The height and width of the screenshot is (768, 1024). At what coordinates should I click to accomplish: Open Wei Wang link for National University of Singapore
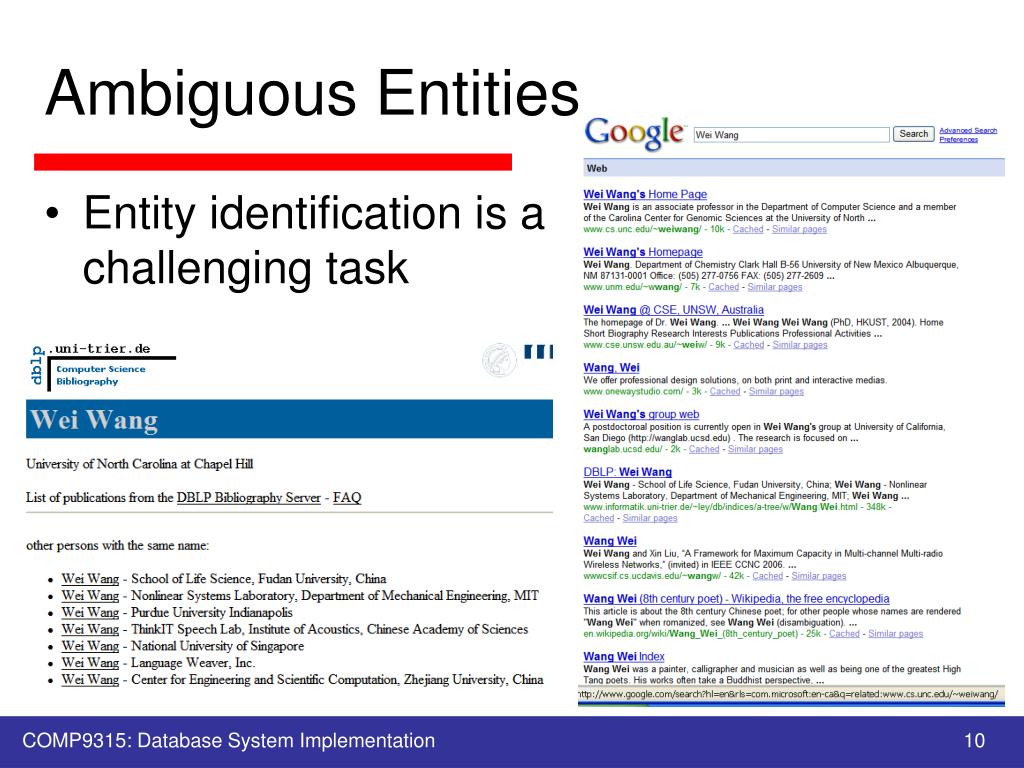tap(90, 646)
